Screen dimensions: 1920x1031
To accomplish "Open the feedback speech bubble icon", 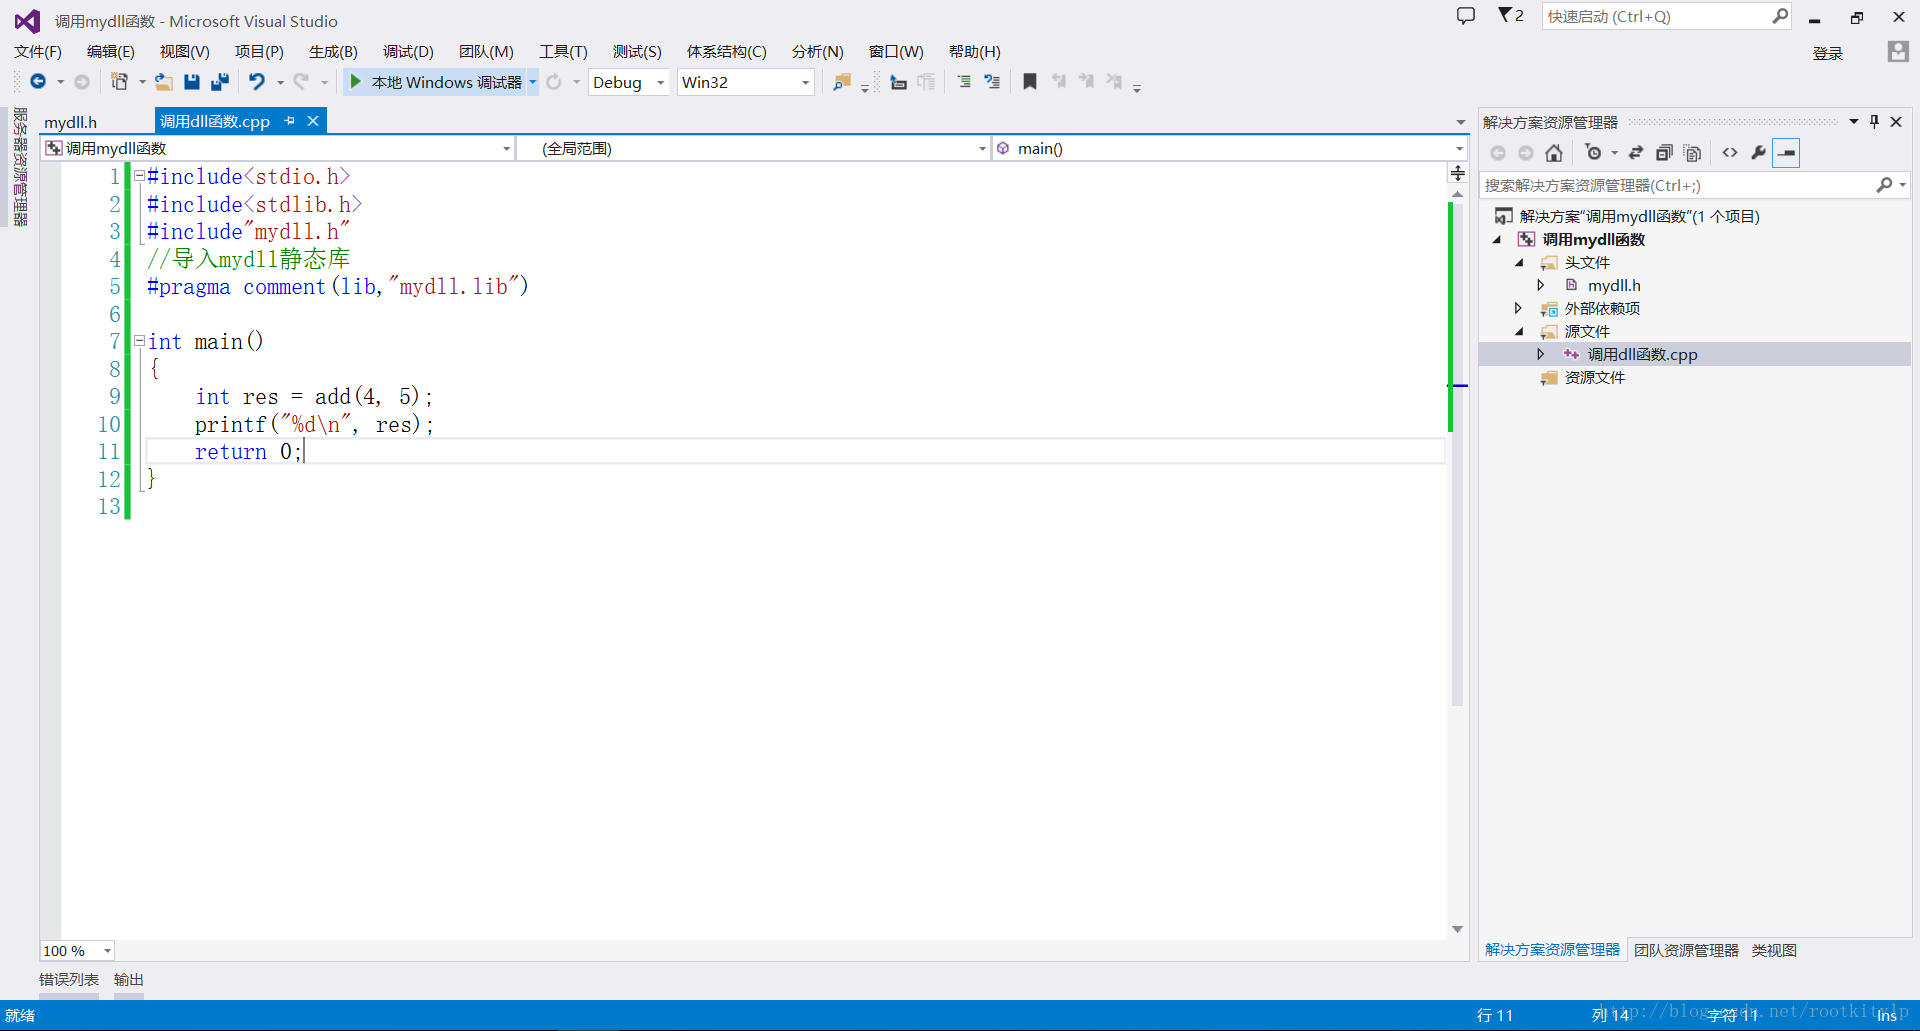I will (1466, 16).
